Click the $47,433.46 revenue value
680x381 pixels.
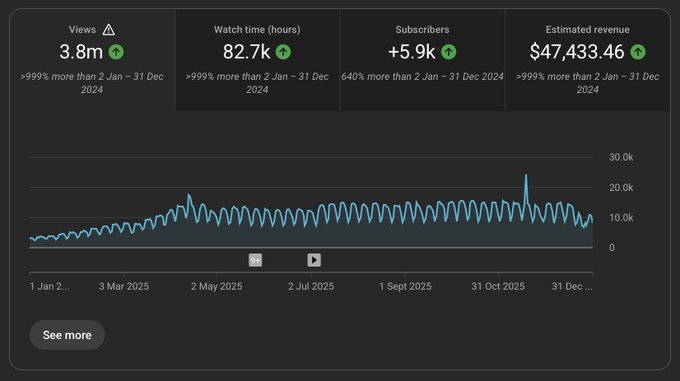click(577, 52)
